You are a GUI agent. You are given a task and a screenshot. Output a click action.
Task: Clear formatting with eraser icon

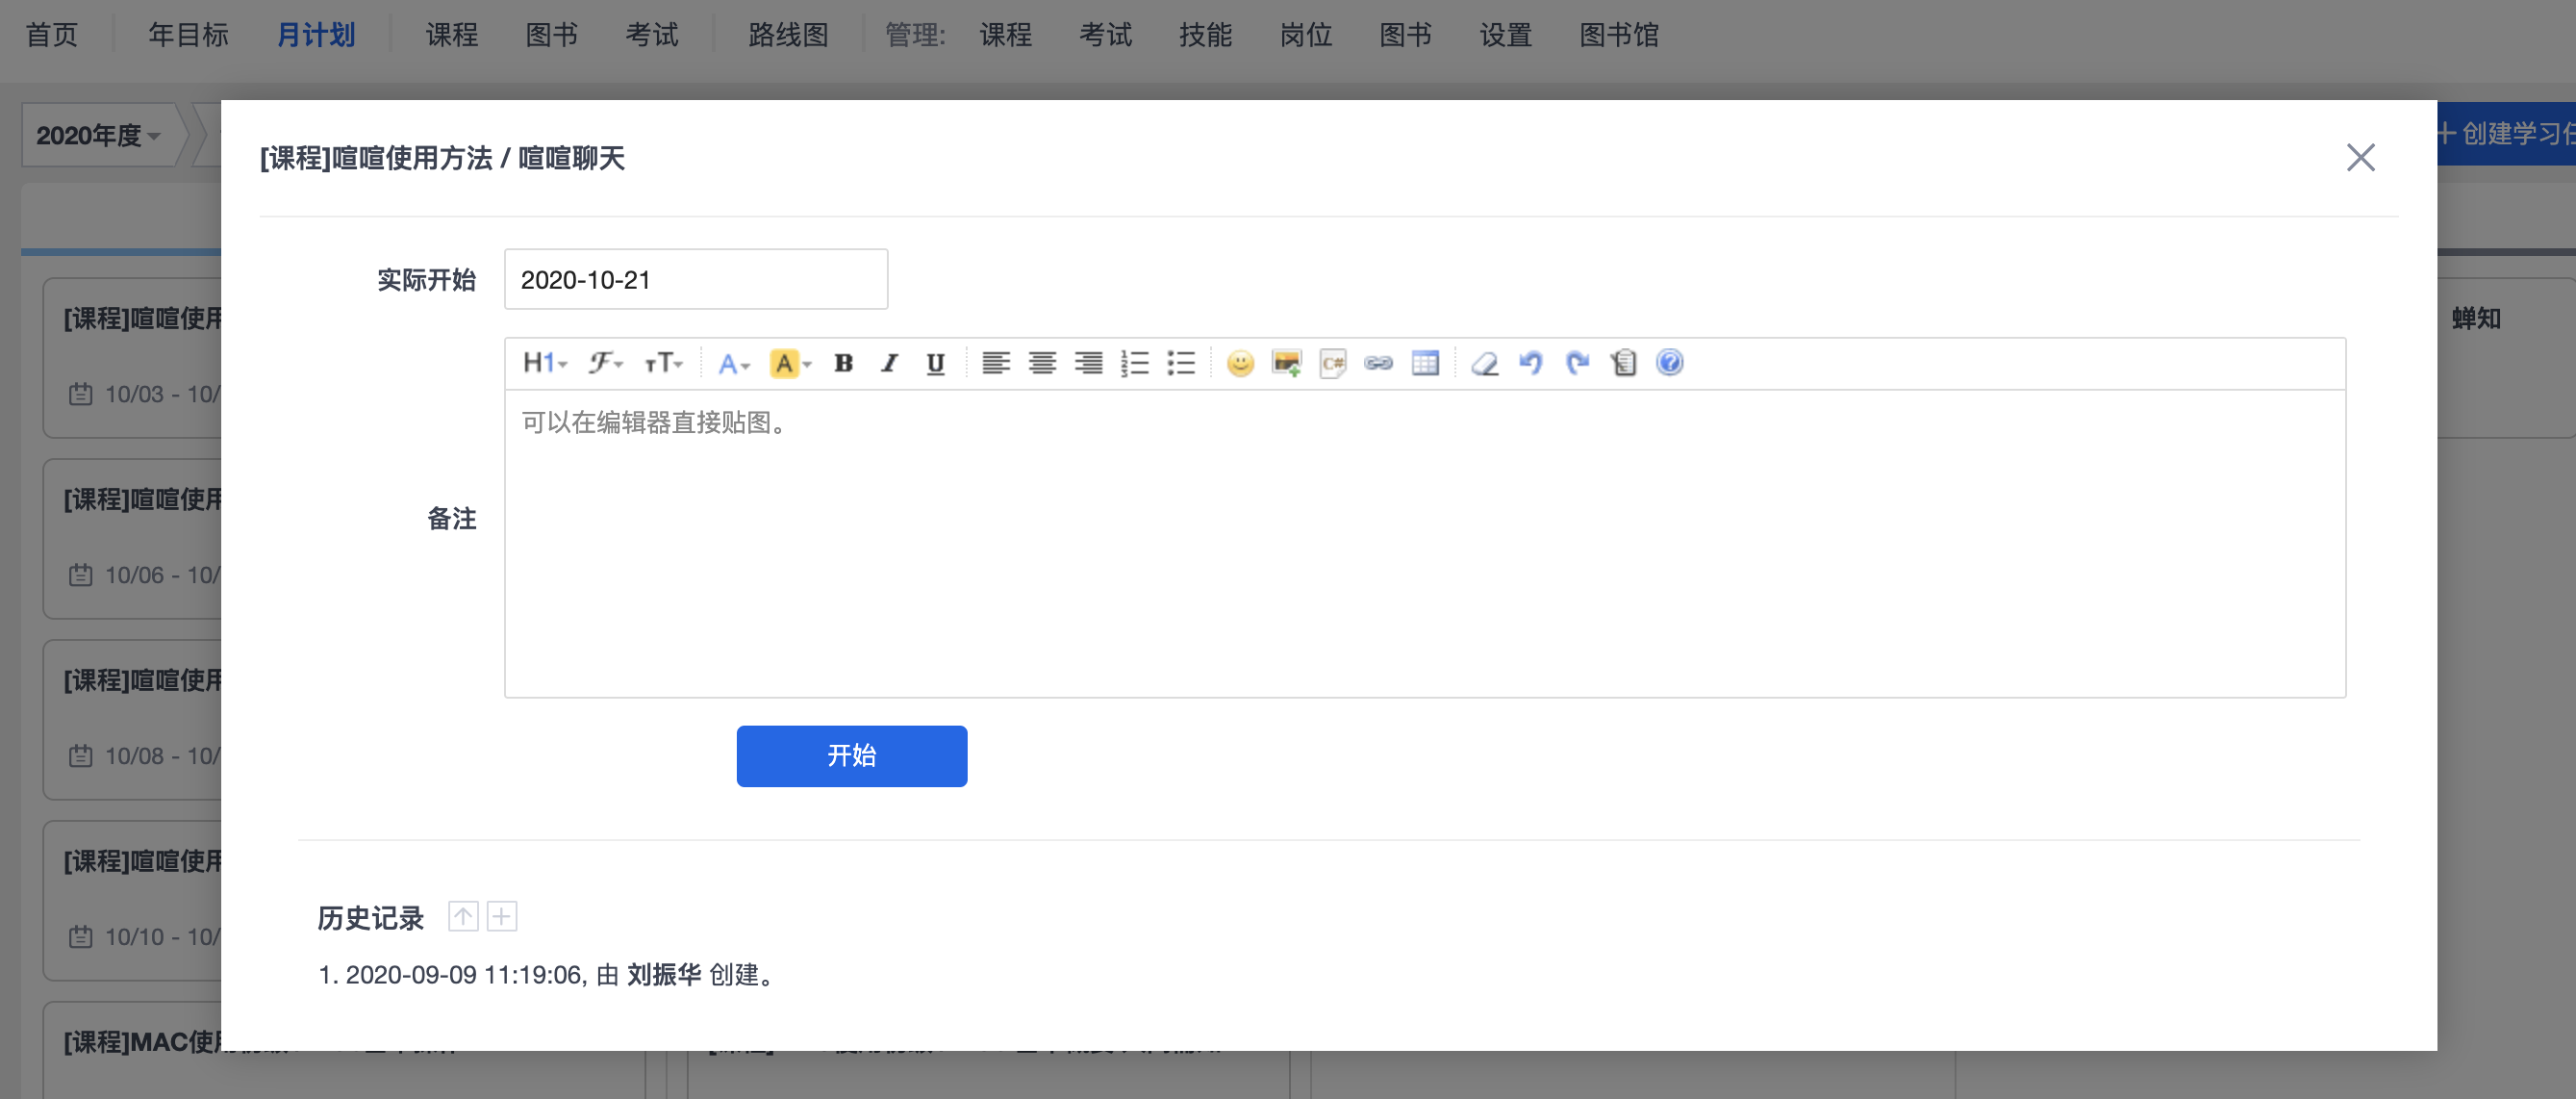point(1485,363)
